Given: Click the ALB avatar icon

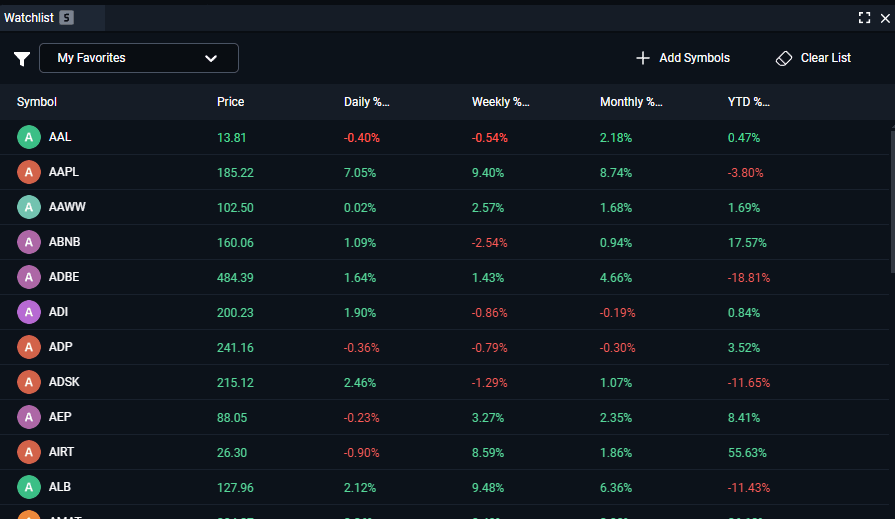Looking at the screenshot, I should click(x=29, y=487).
